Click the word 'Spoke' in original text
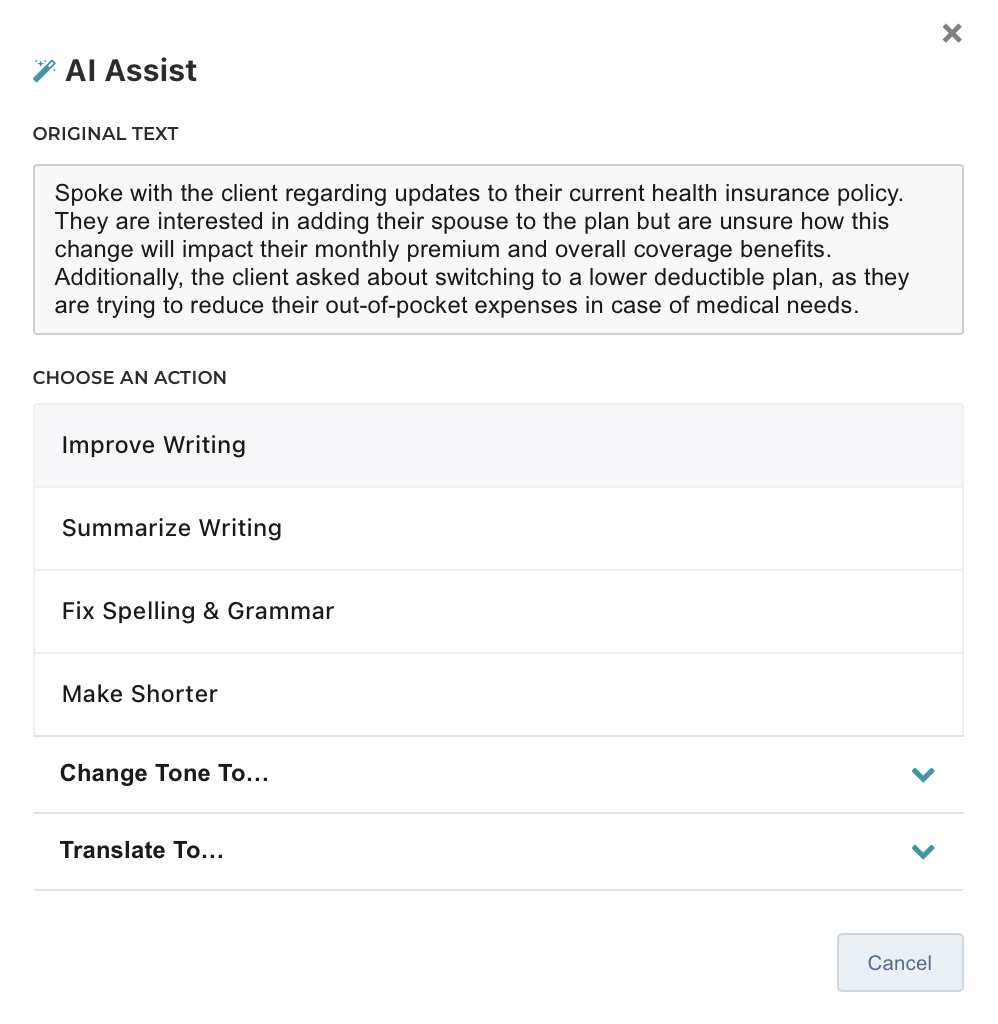 tap(83, 192)
